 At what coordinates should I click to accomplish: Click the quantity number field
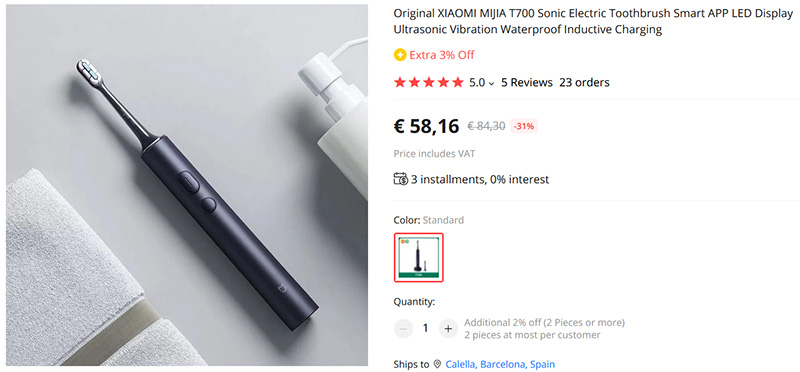click(x=426, y=329)
